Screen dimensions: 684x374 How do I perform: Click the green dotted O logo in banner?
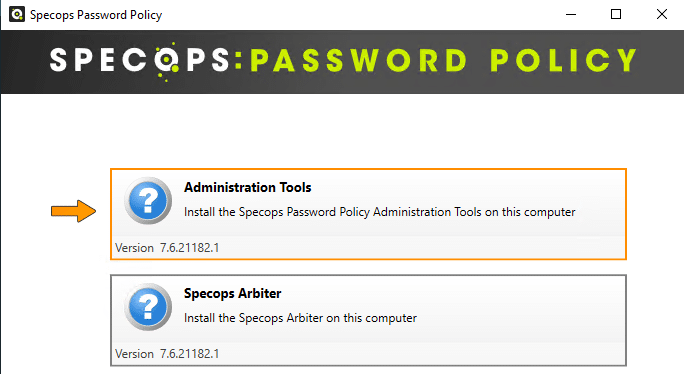click(166, 62)
